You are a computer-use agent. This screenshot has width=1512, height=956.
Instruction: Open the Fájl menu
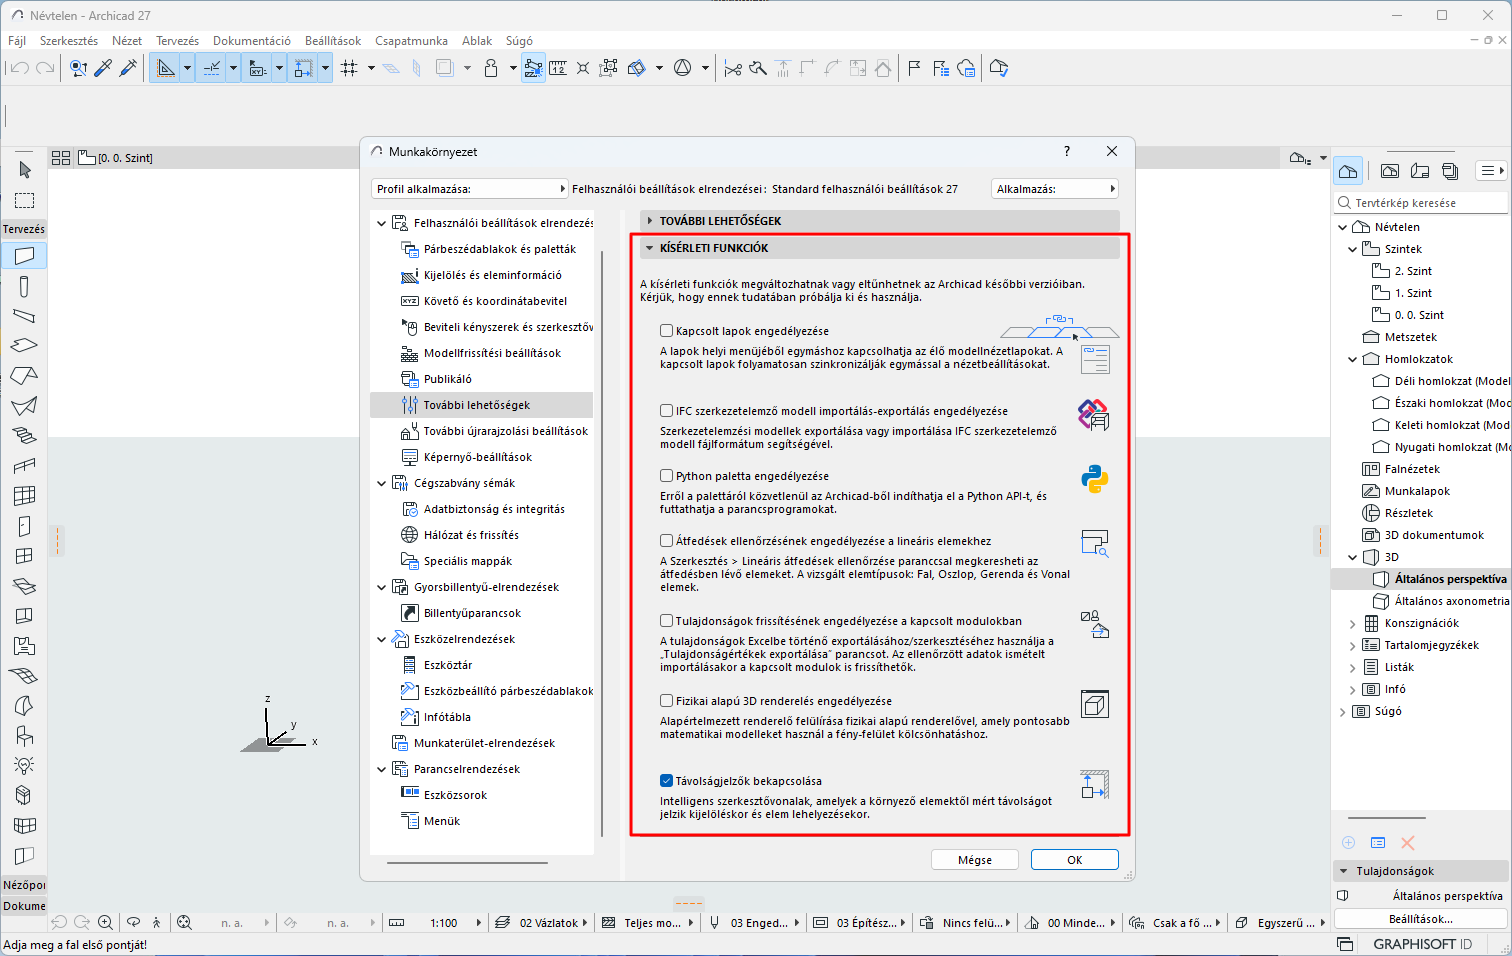tap(17, 41)
